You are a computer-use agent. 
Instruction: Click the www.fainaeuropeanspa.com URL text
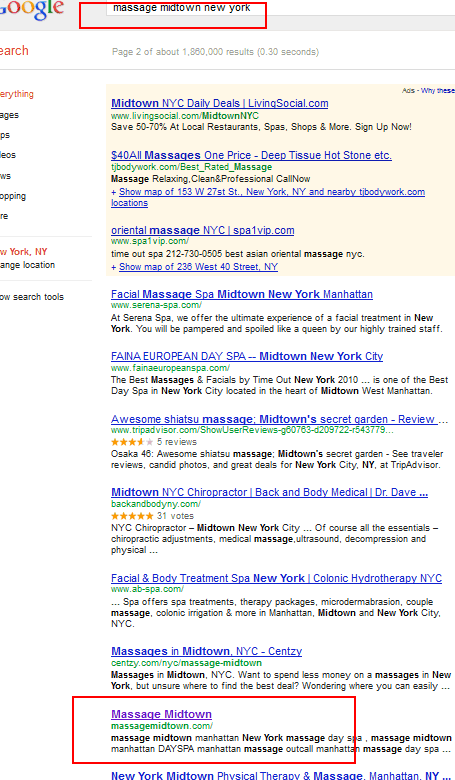pyautogui.click(x=170, y=368)
